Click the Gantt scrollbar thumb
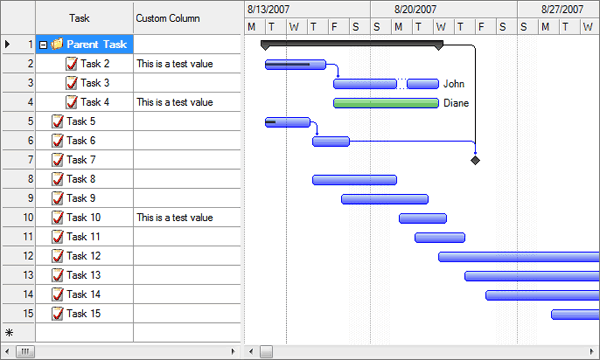Image resolution: width=600 pixels, height=360 pixels. click(267, 351)
